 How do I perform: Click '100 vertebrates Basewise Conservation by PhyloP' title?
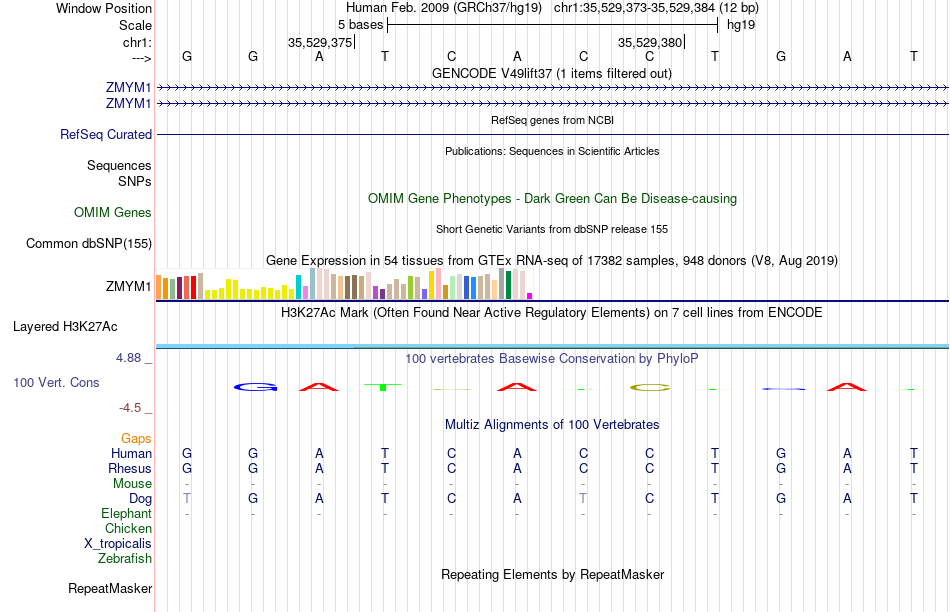(552, 359)
